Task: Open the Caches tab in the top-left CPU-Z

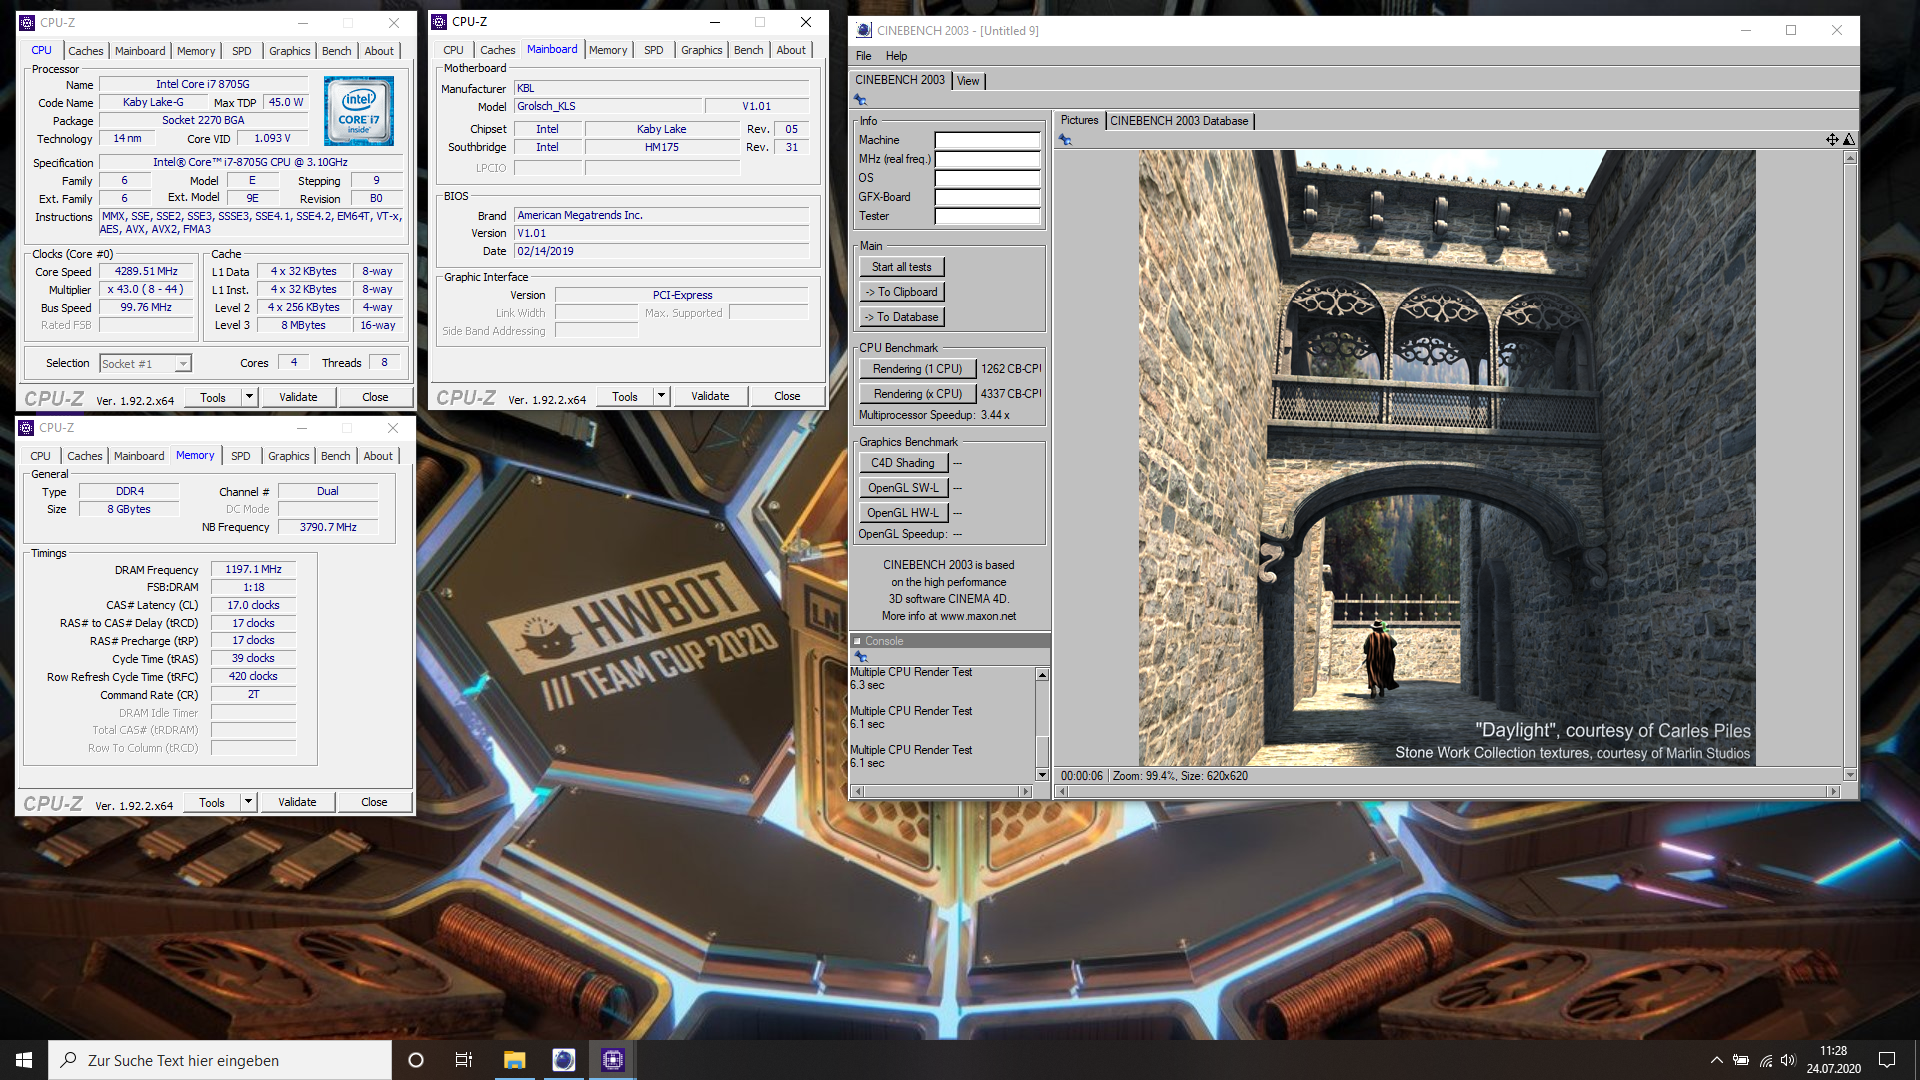Action: click(x=85, y=51)
